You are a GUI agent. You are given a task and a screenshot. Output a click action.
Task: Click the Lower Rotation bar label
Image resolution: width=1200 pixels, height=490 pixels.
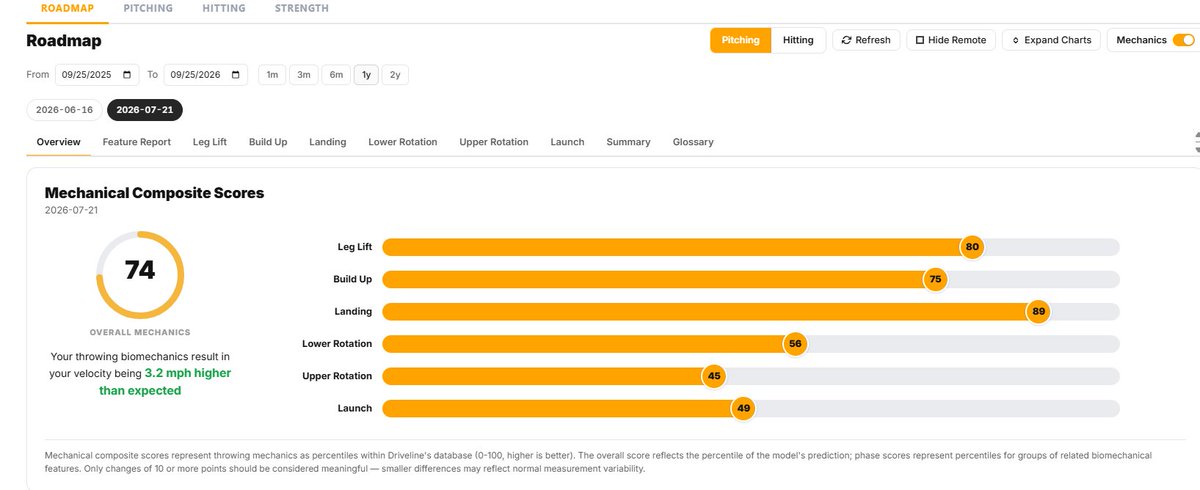(337, 343)
